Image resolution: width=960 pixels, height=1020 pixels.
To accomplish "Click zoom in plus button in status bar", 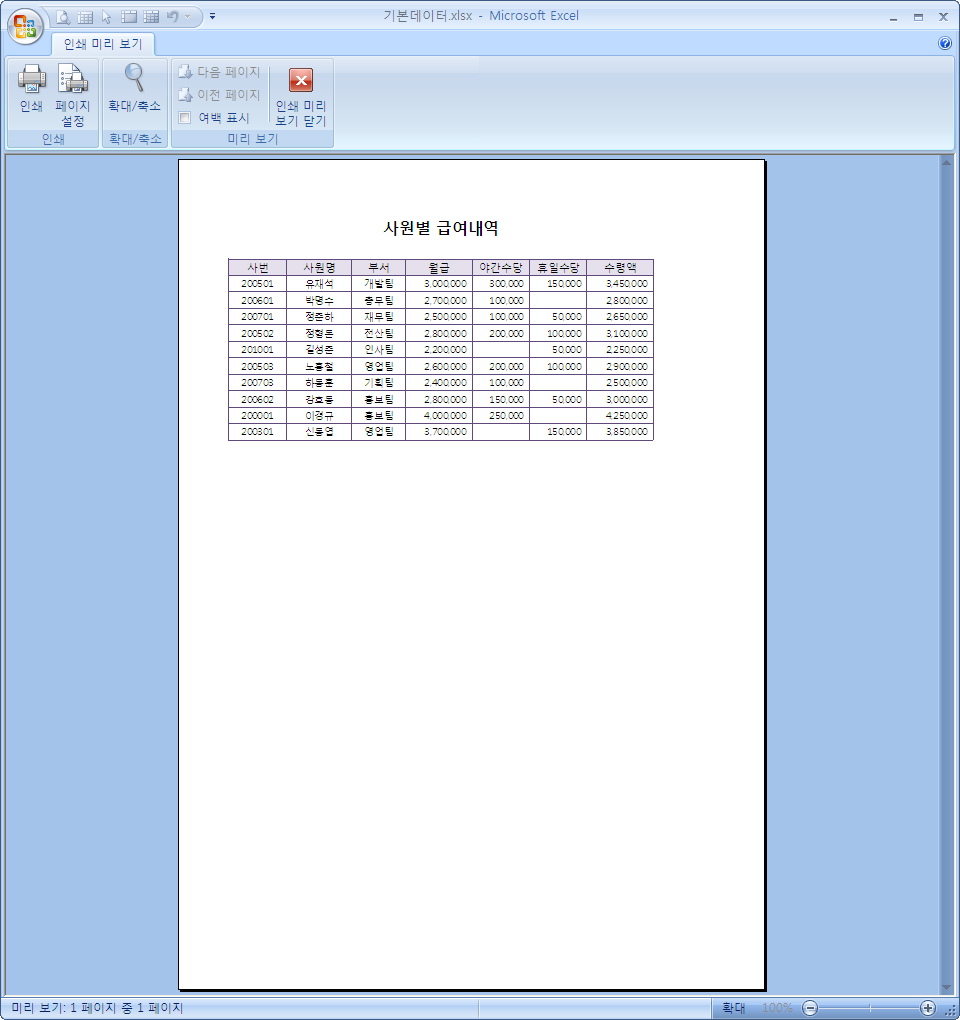I will coord(928,1008).
